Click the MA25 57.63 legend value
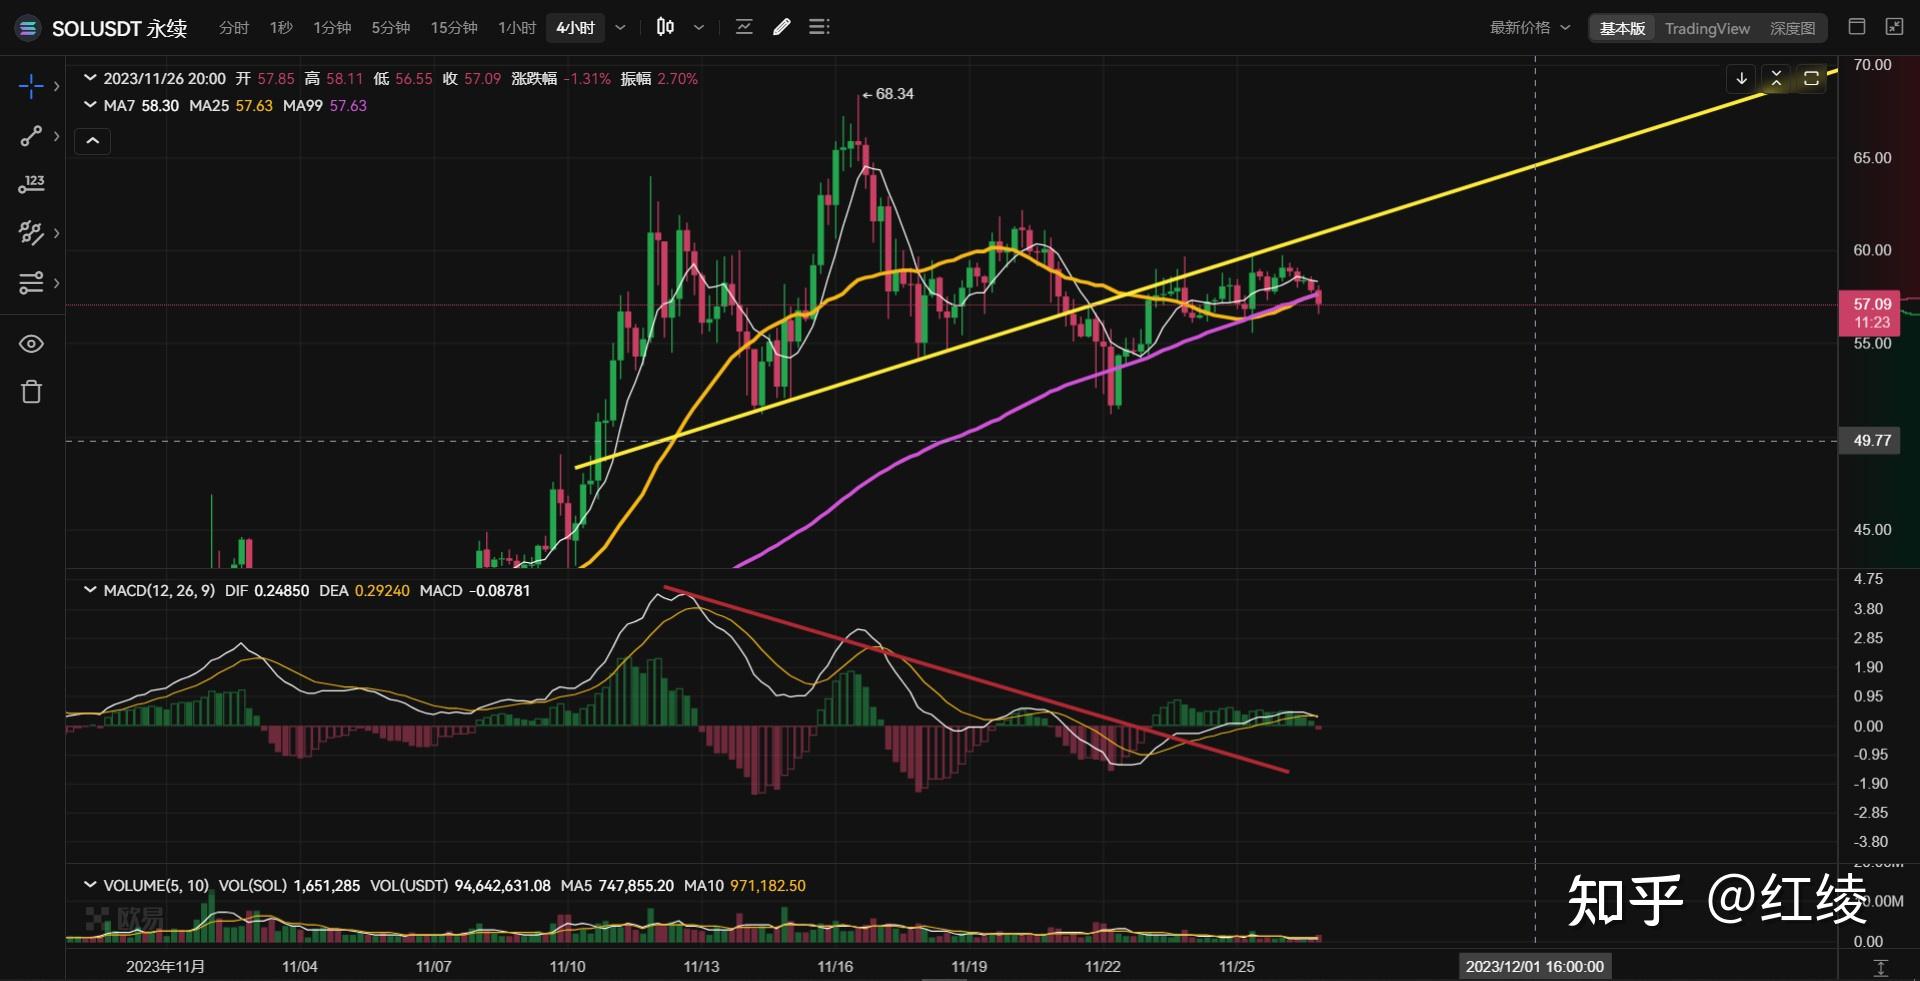 click(231, 105)
